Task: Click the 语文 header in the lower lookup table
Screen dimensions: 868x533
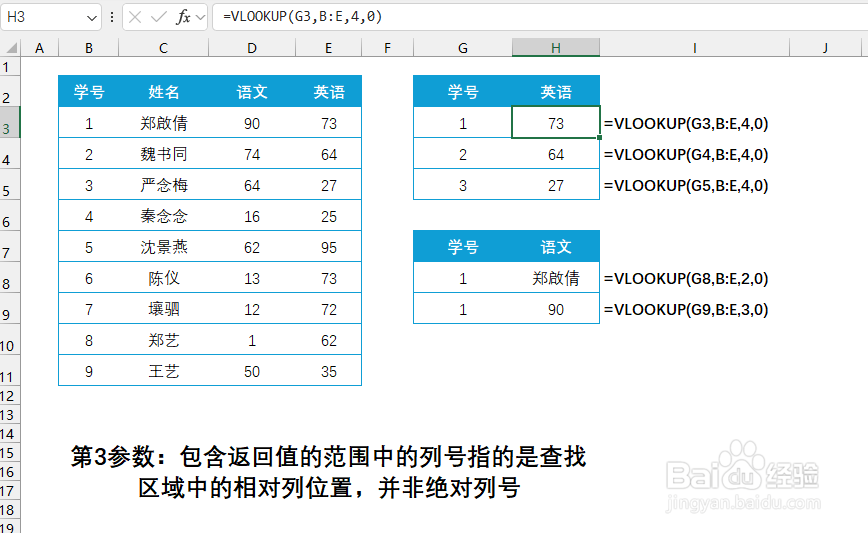Action: tap(556, 247)
